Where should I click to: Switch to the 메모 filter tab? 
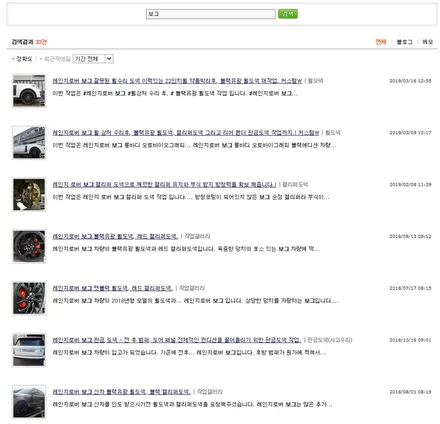click(428, 42)
